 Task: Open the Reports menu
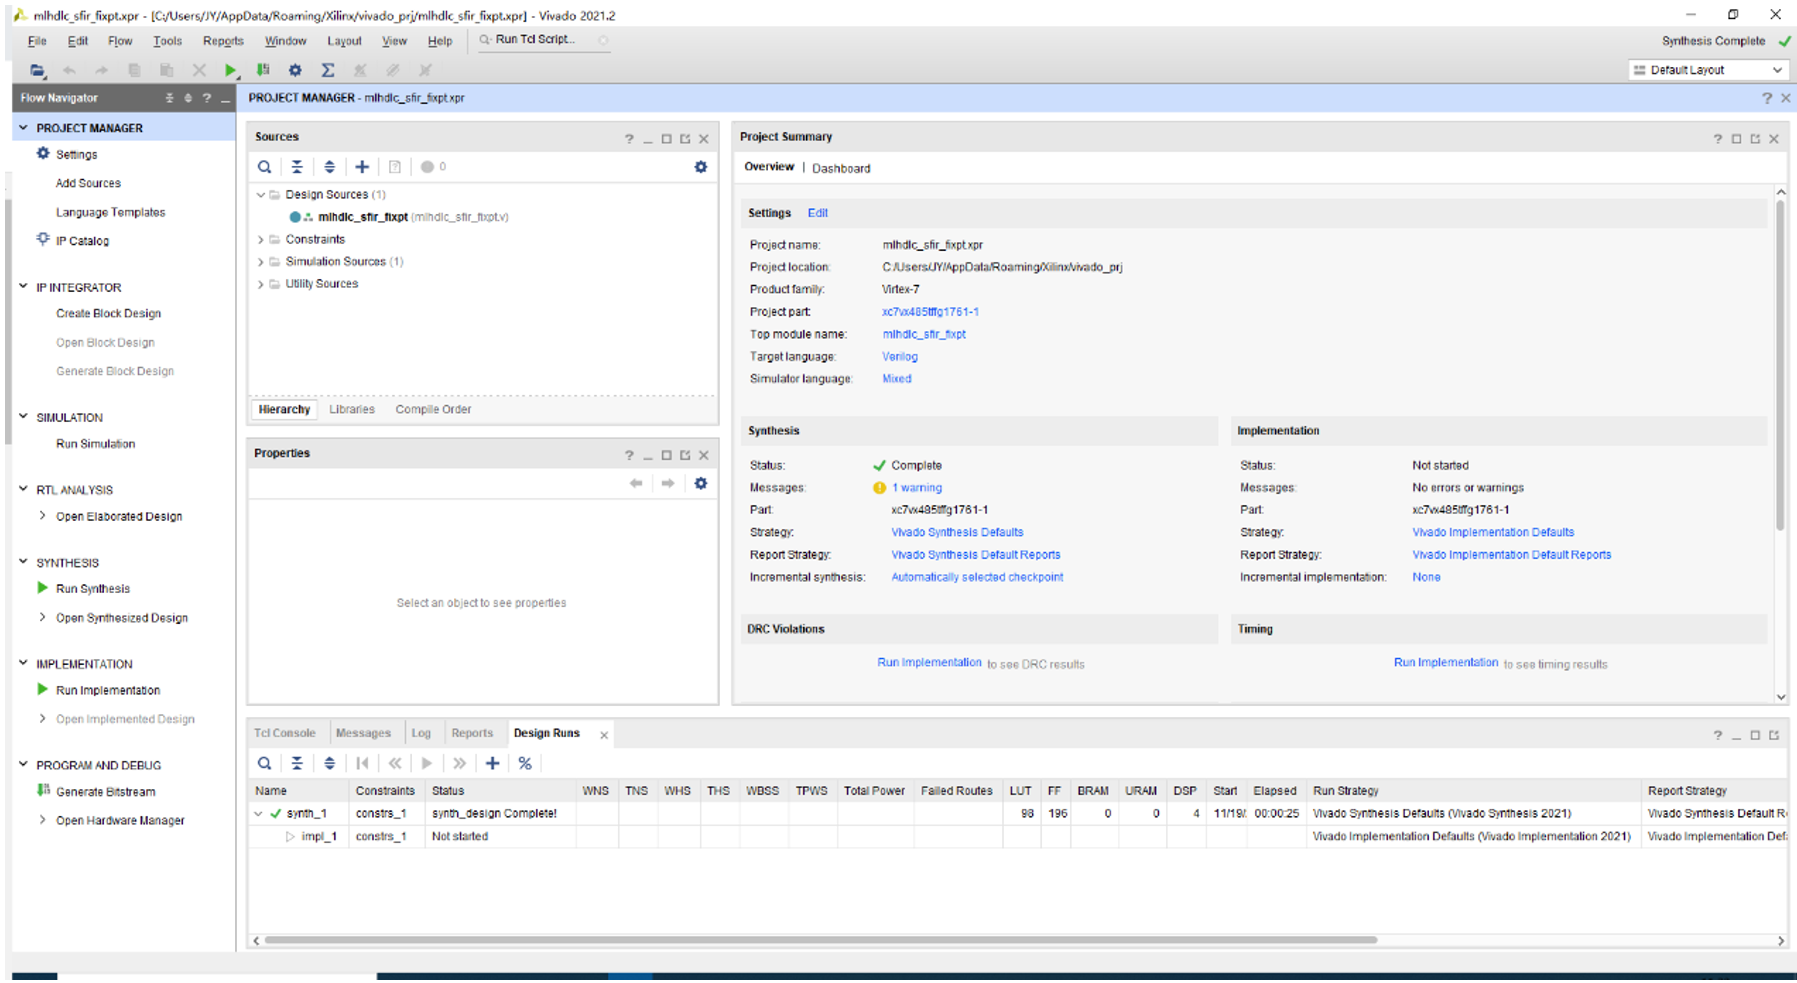(x=223, y=41)
